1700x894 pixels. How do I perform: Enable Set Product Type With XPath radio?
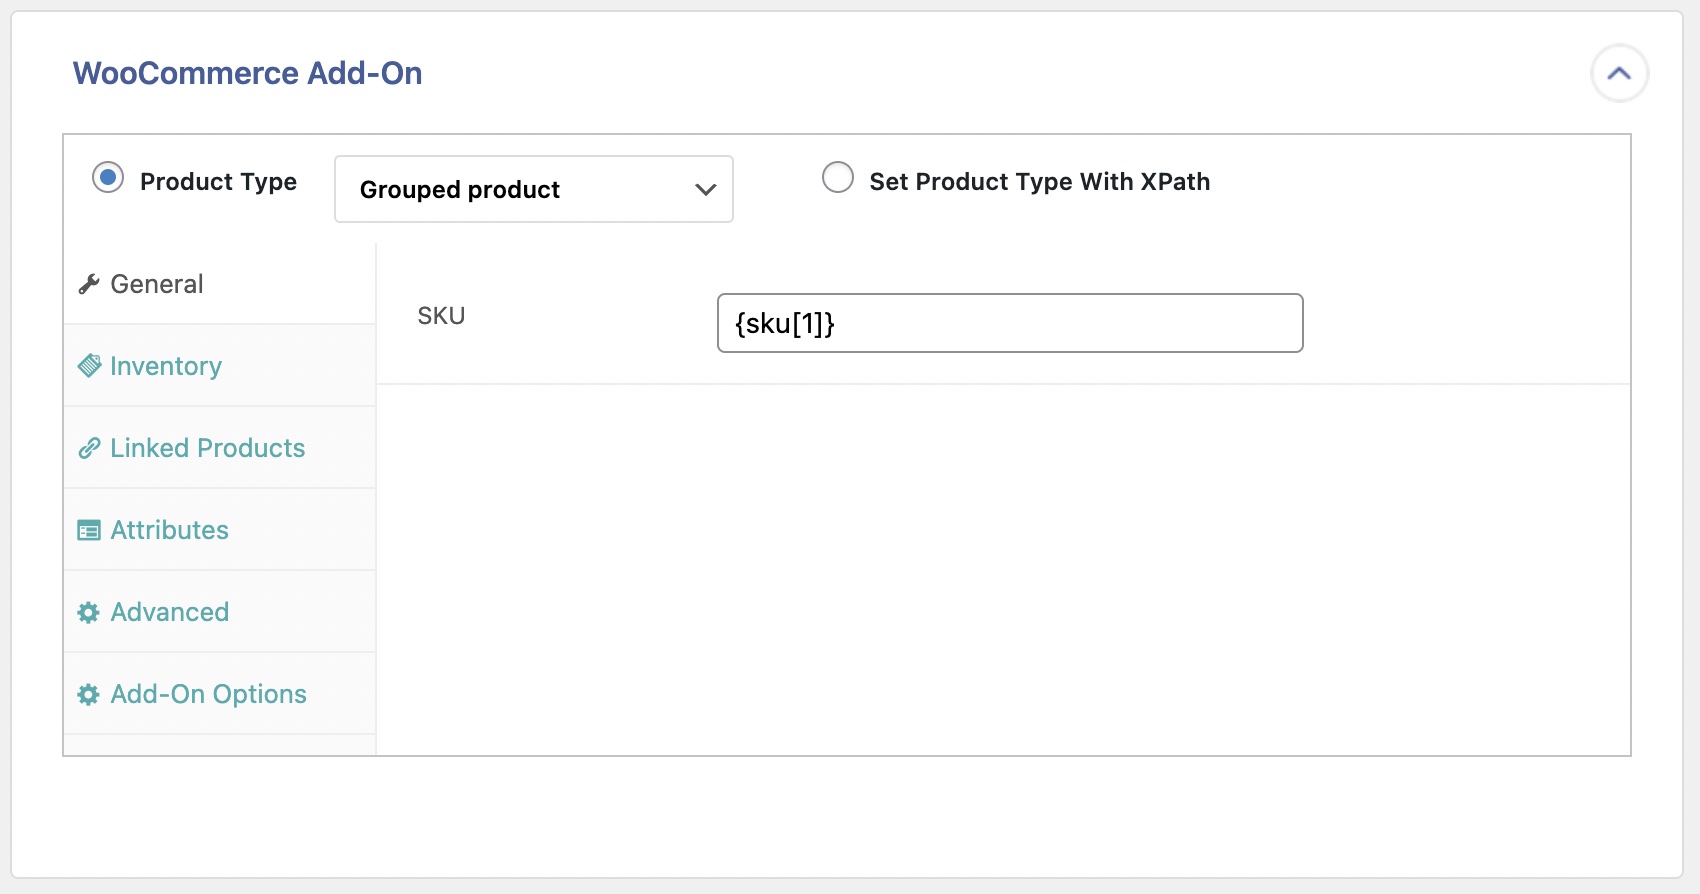pos(838,178)
